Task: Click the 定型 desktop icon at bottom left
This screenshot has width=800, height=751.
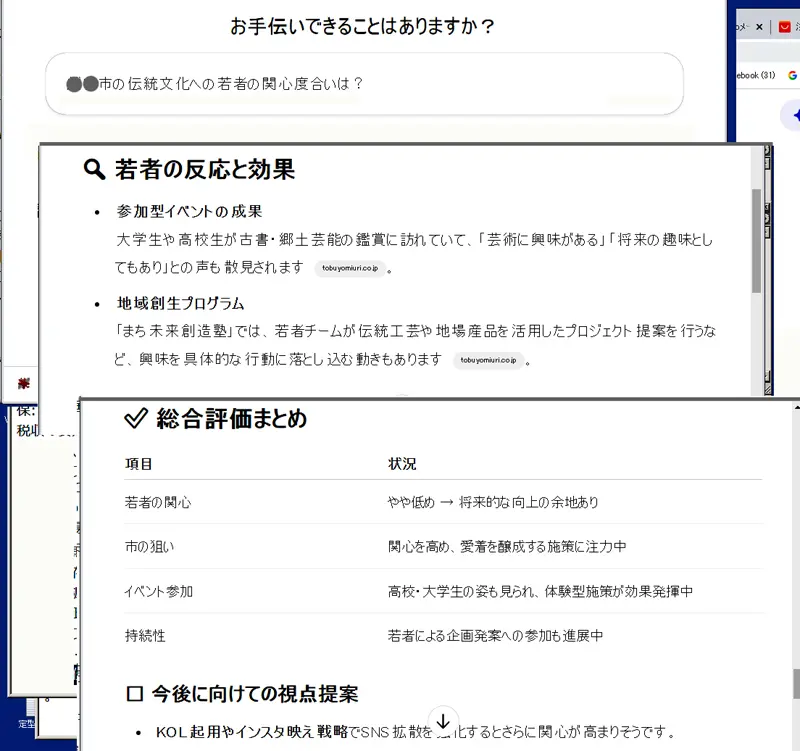Action: tap(25, 723)
